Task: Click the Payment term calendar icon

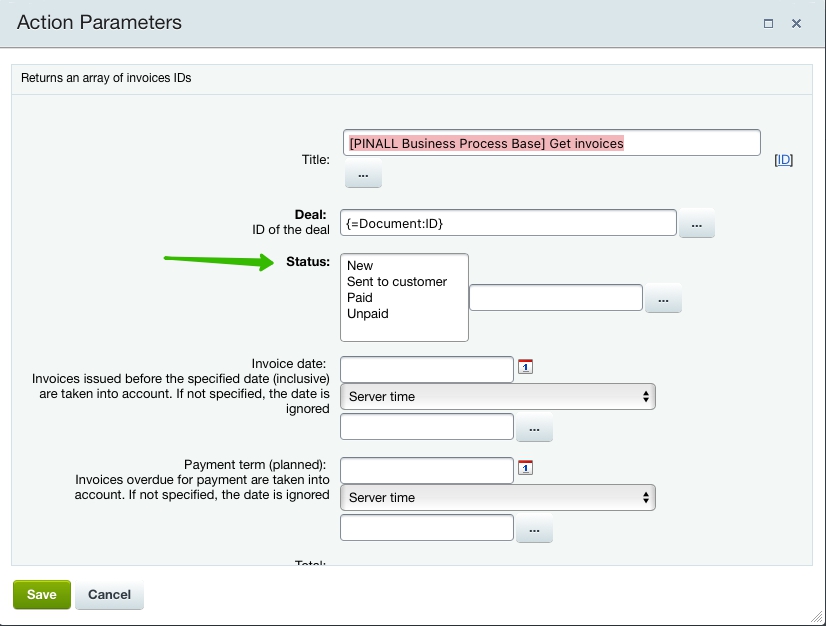Action: point(526,467)
